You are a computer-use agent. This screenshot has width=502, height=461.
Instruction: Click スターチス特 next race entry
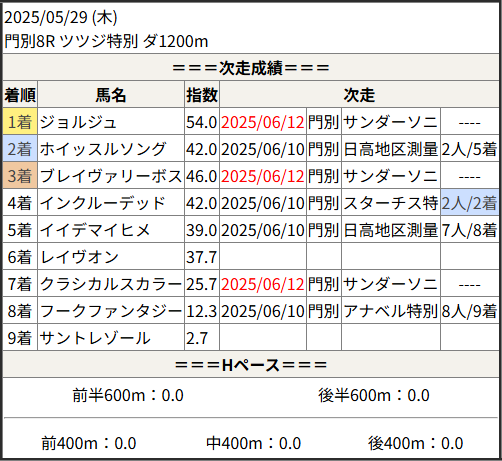pyautogui.click(x=390, y=203)
